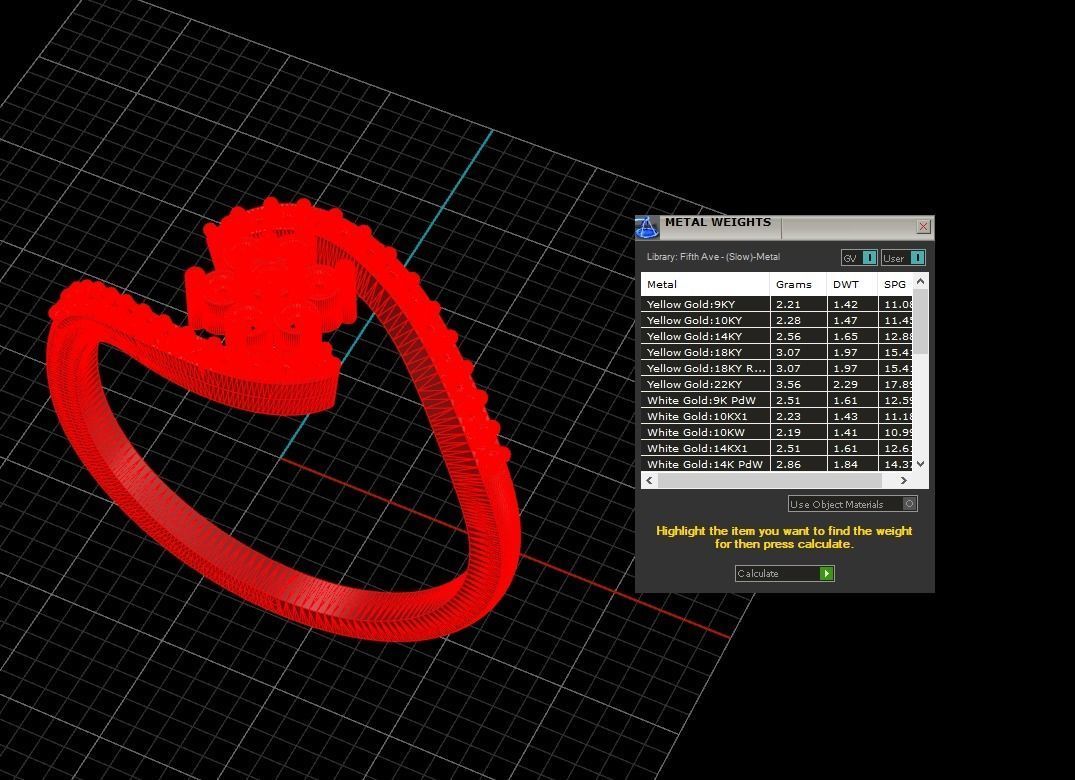Click the 2.21 grams value
1075x780 pixels.
[788, 304]
